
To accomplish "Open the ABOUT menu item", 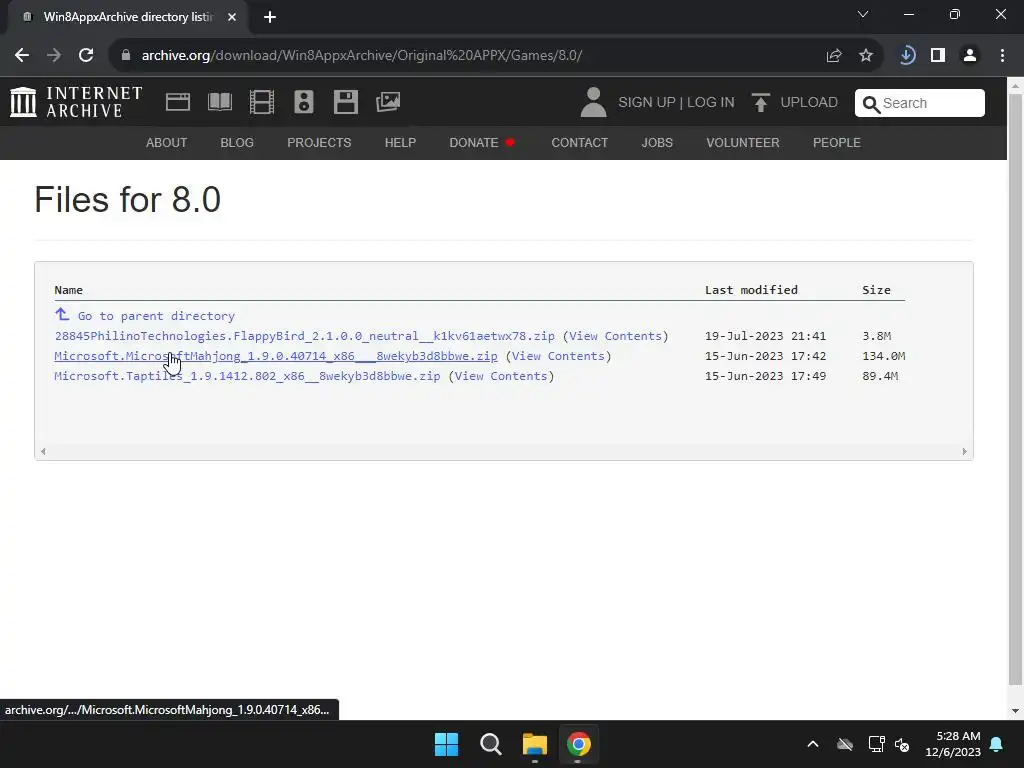I will 167,142.
